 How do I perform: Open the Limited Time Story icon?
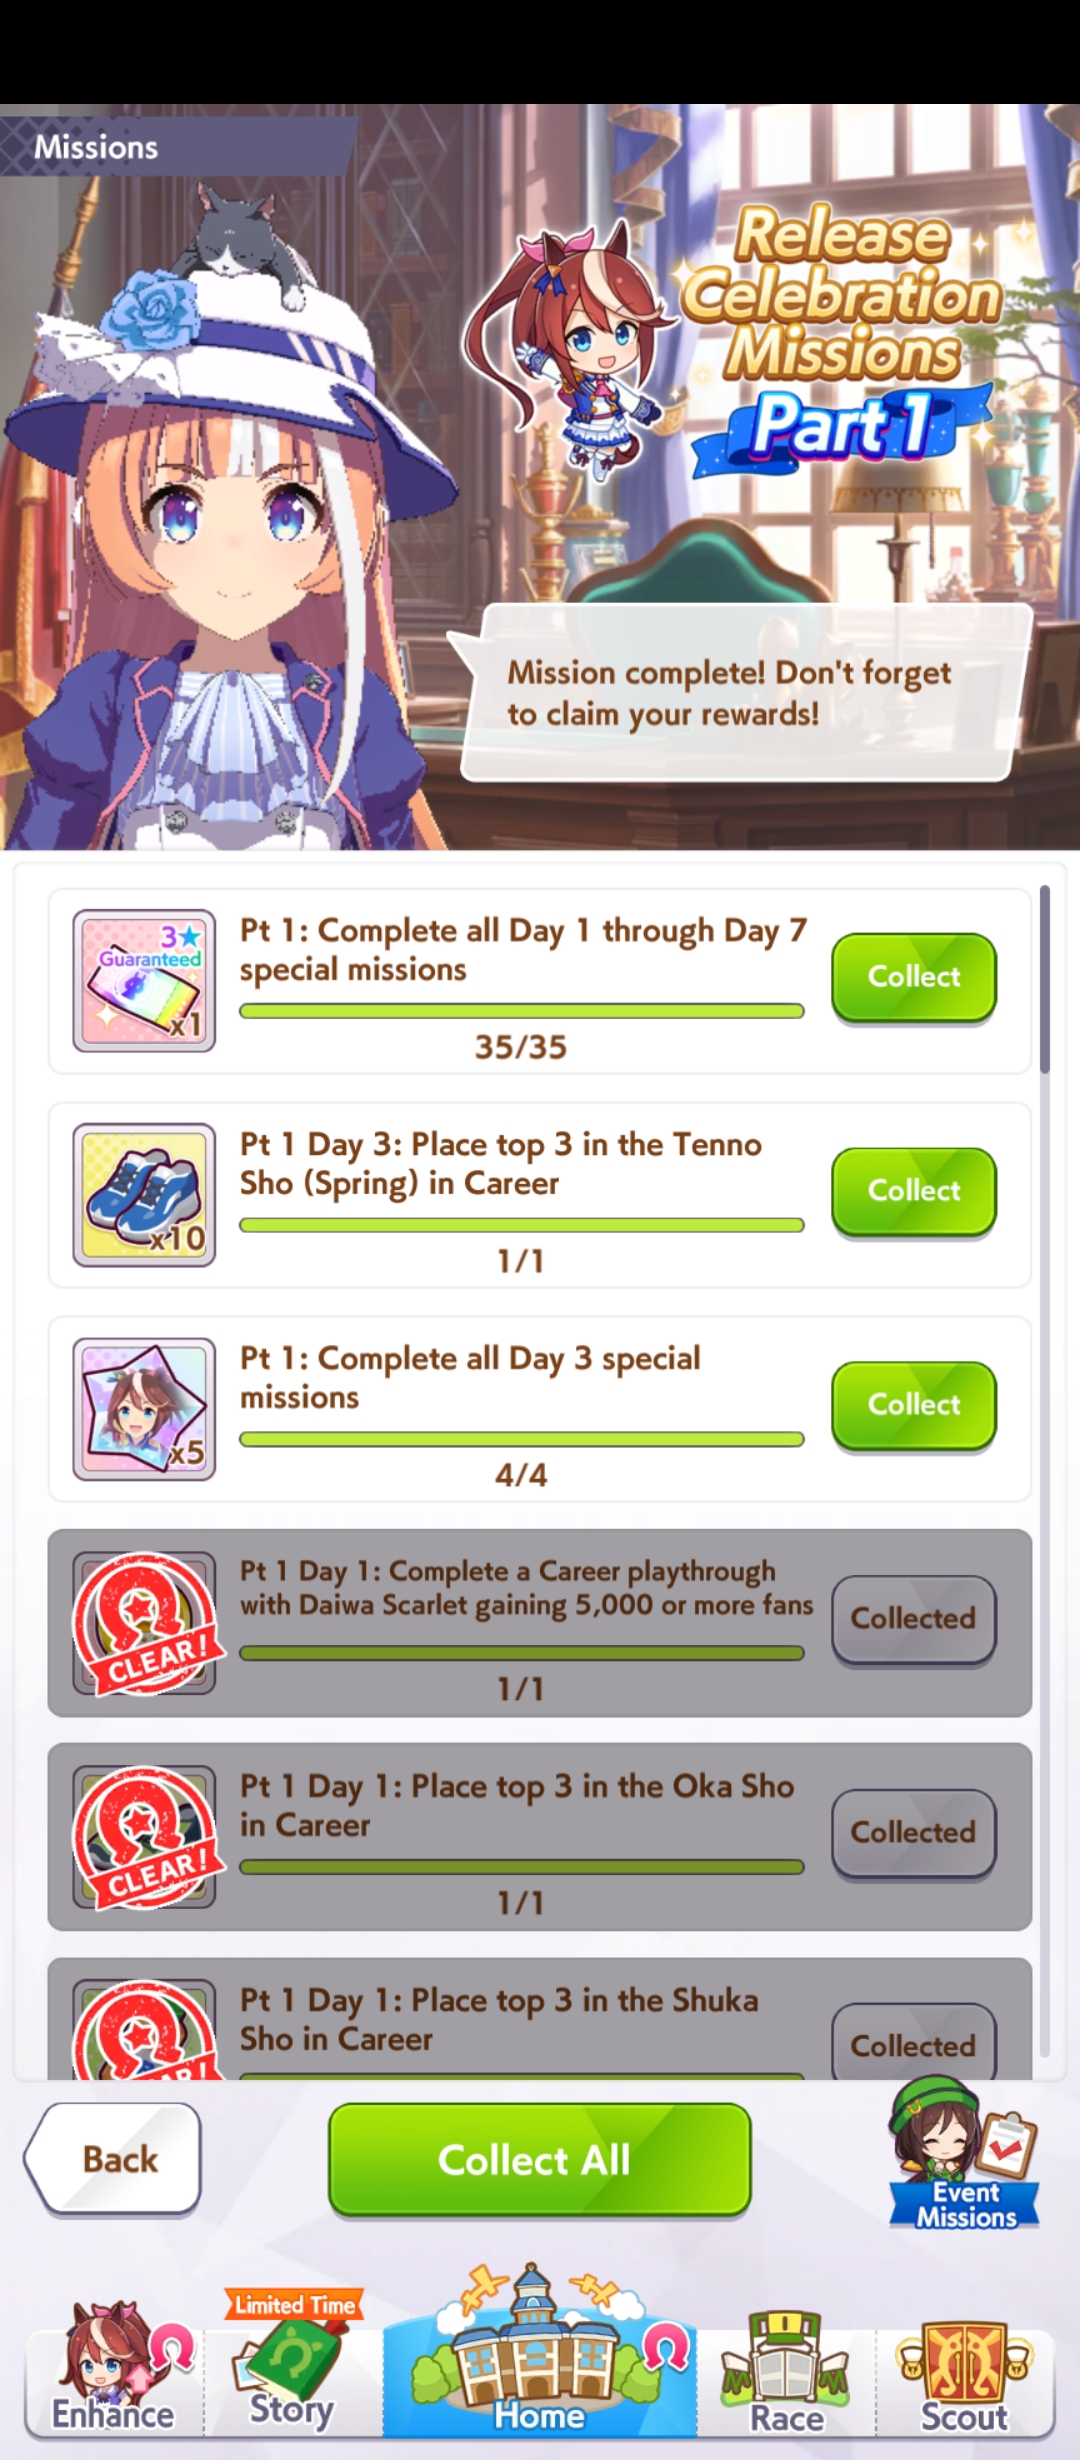(x=292, y=2360)
